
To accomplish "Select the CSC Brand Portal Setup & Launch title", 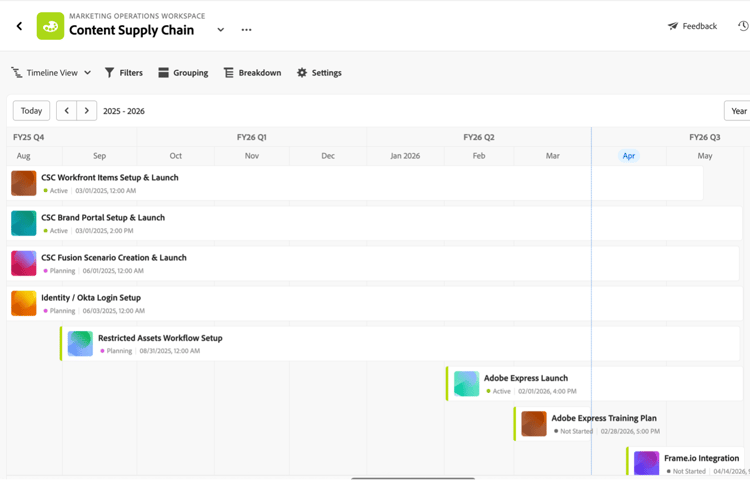I will [103, 218].
